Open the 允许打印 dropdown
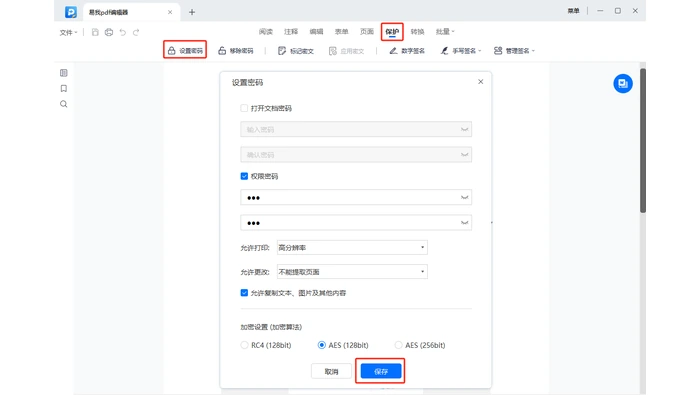 (352, 247)
